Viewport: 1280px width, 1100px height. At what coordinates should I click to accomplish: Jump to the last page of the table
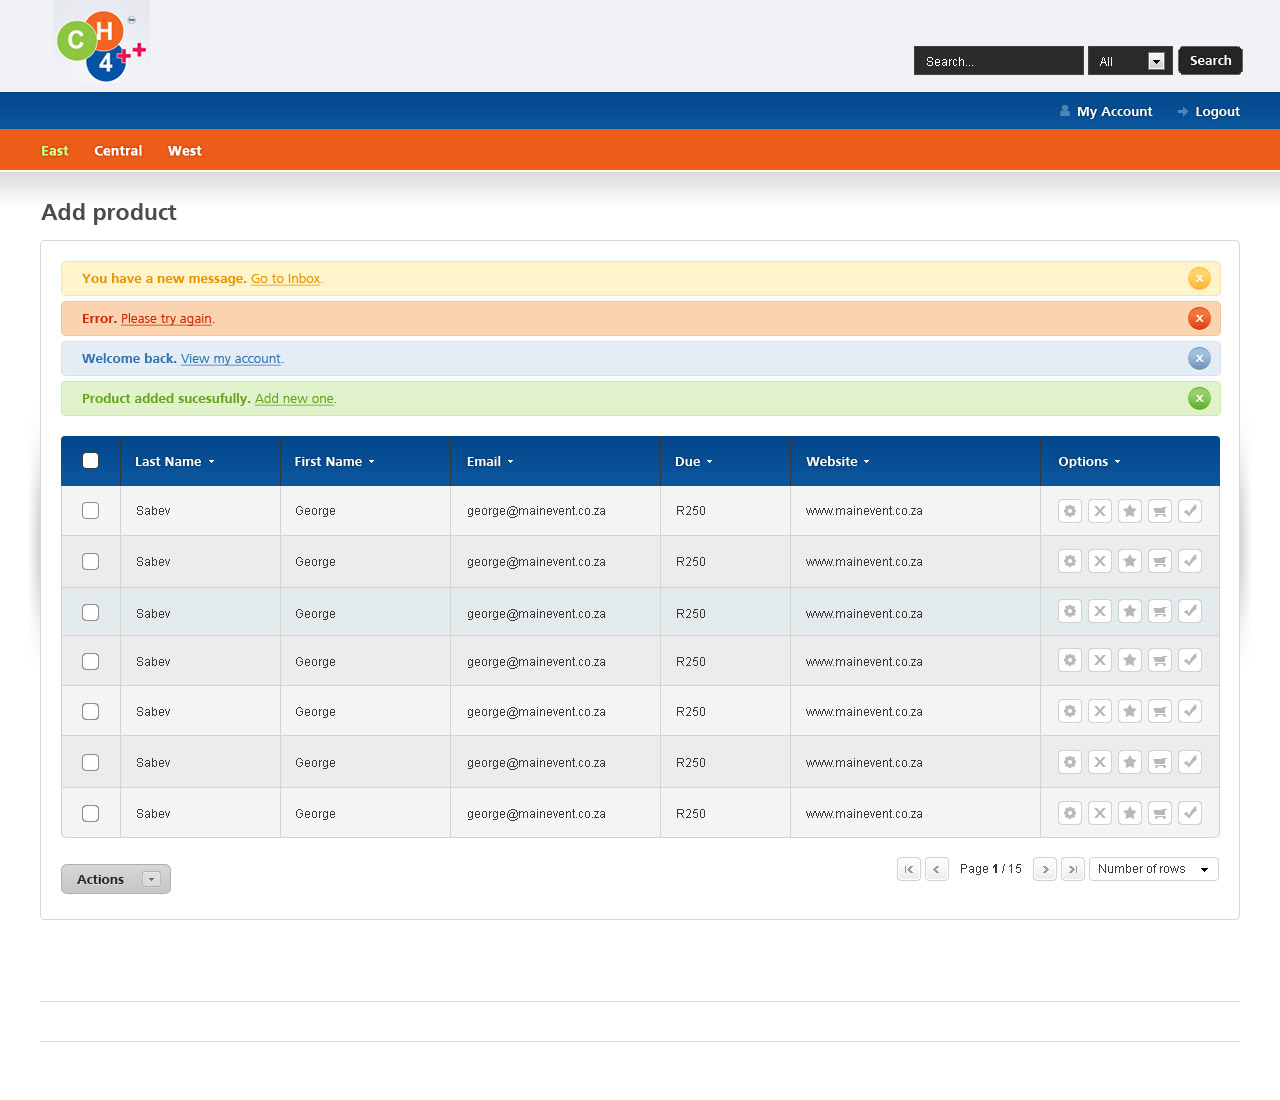tap(1073, 869)
